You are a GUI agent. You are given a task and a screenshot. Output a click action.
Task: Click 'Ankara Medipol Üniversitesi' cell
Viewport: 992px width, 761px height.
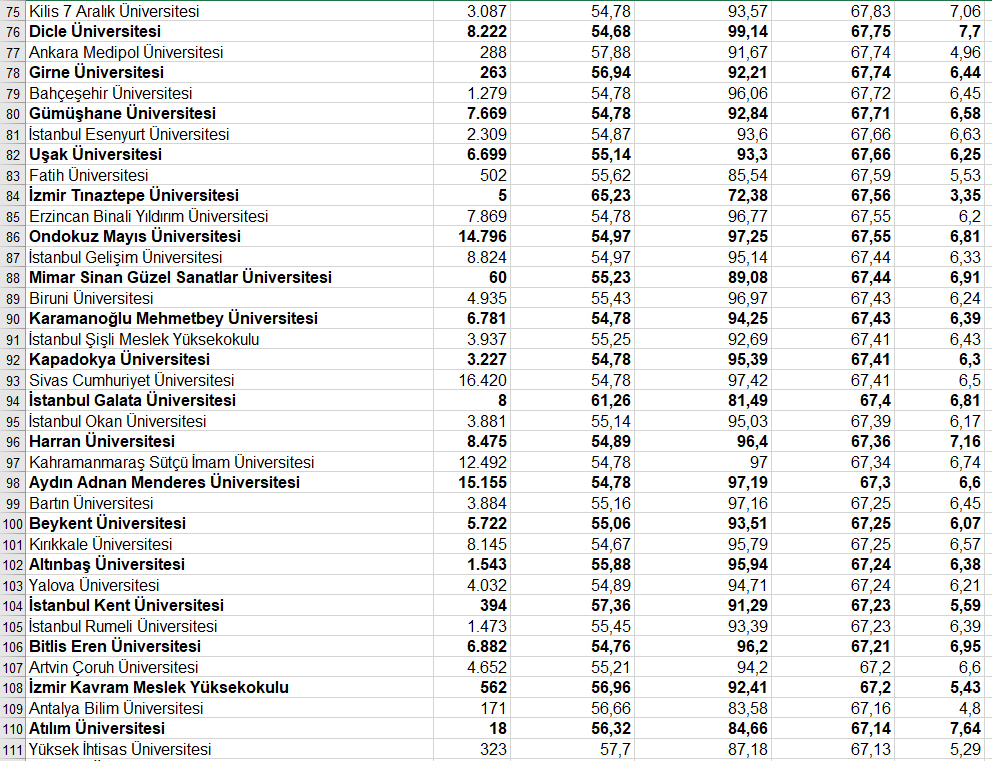(229, 52)
